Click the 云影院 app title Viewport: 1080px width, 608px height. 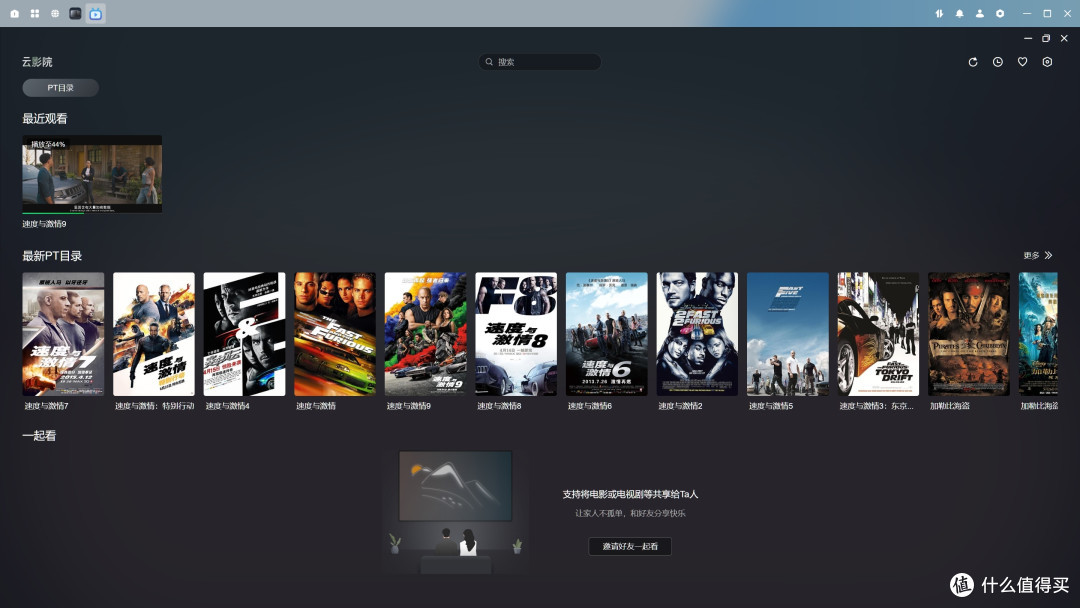pyautogui.click(x=37, y=62)
